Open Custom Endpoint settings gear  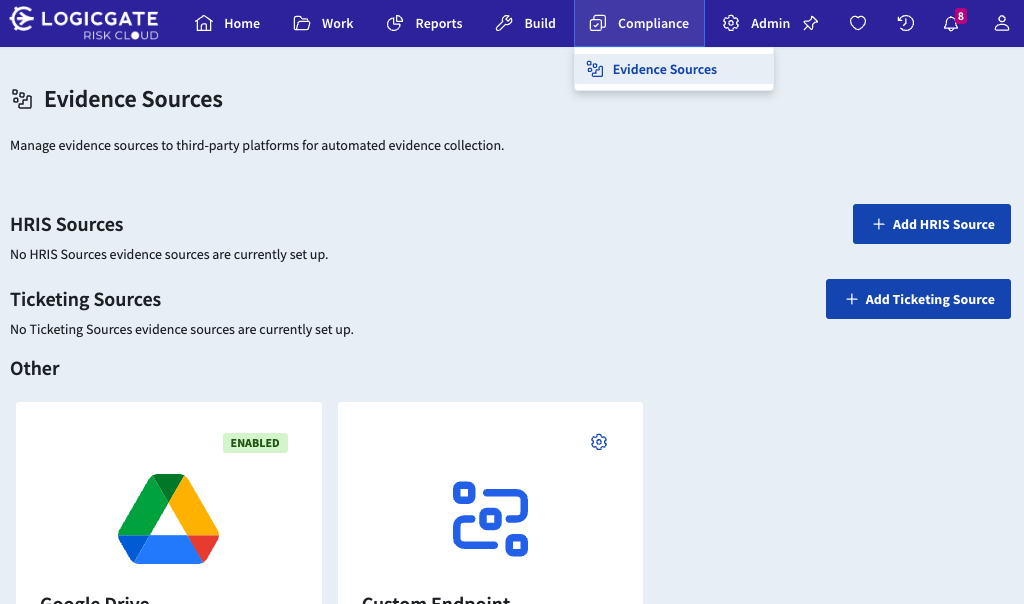coord(599,442)
